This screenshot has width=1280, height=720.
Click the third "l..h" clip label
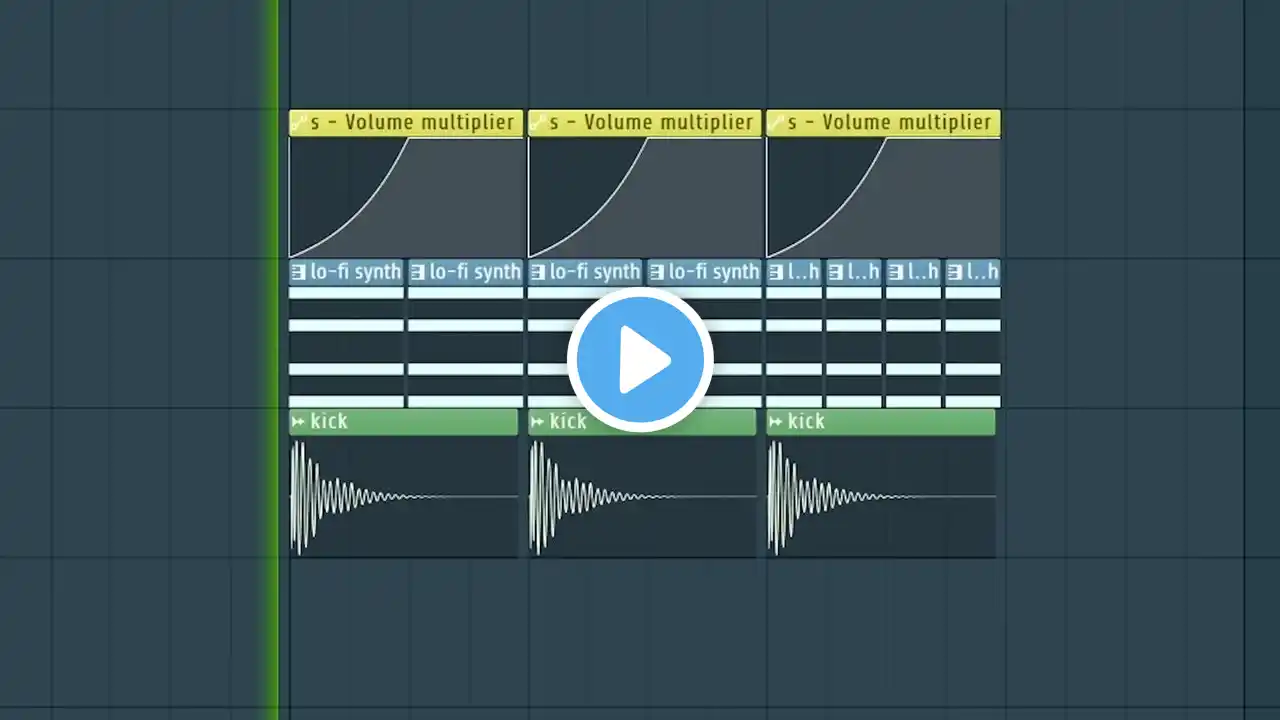tap(924, 272)
